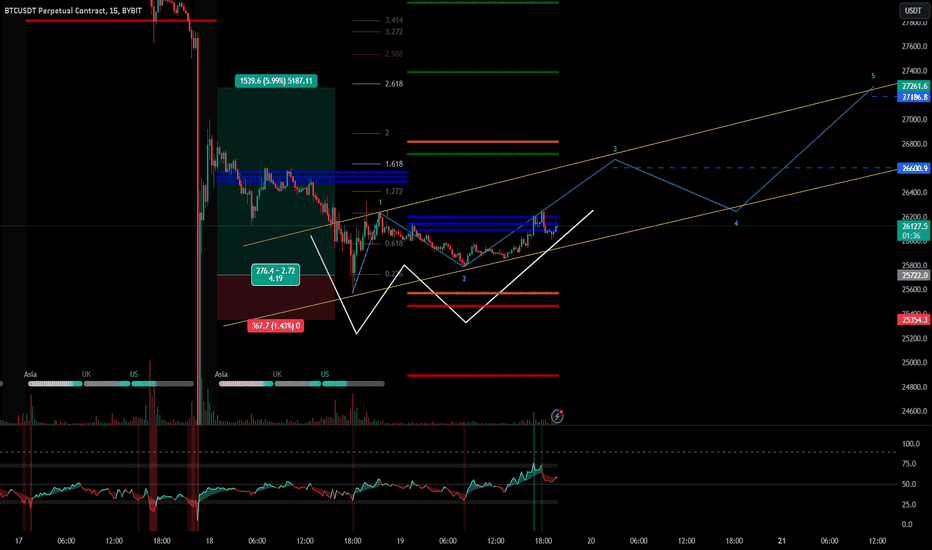Select the green 27261.6 price label

coord(914,86)
